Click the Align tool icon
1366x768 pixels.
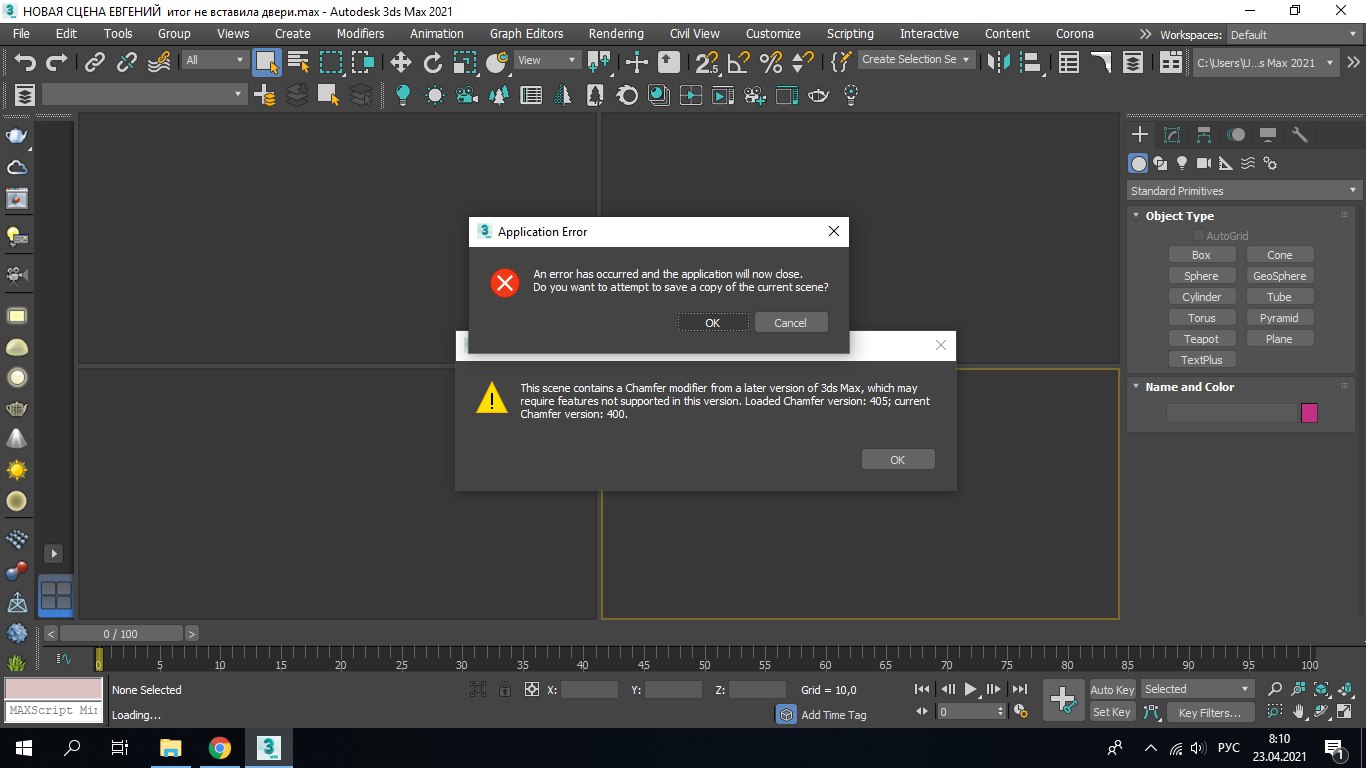click(x=1032, y=62)
